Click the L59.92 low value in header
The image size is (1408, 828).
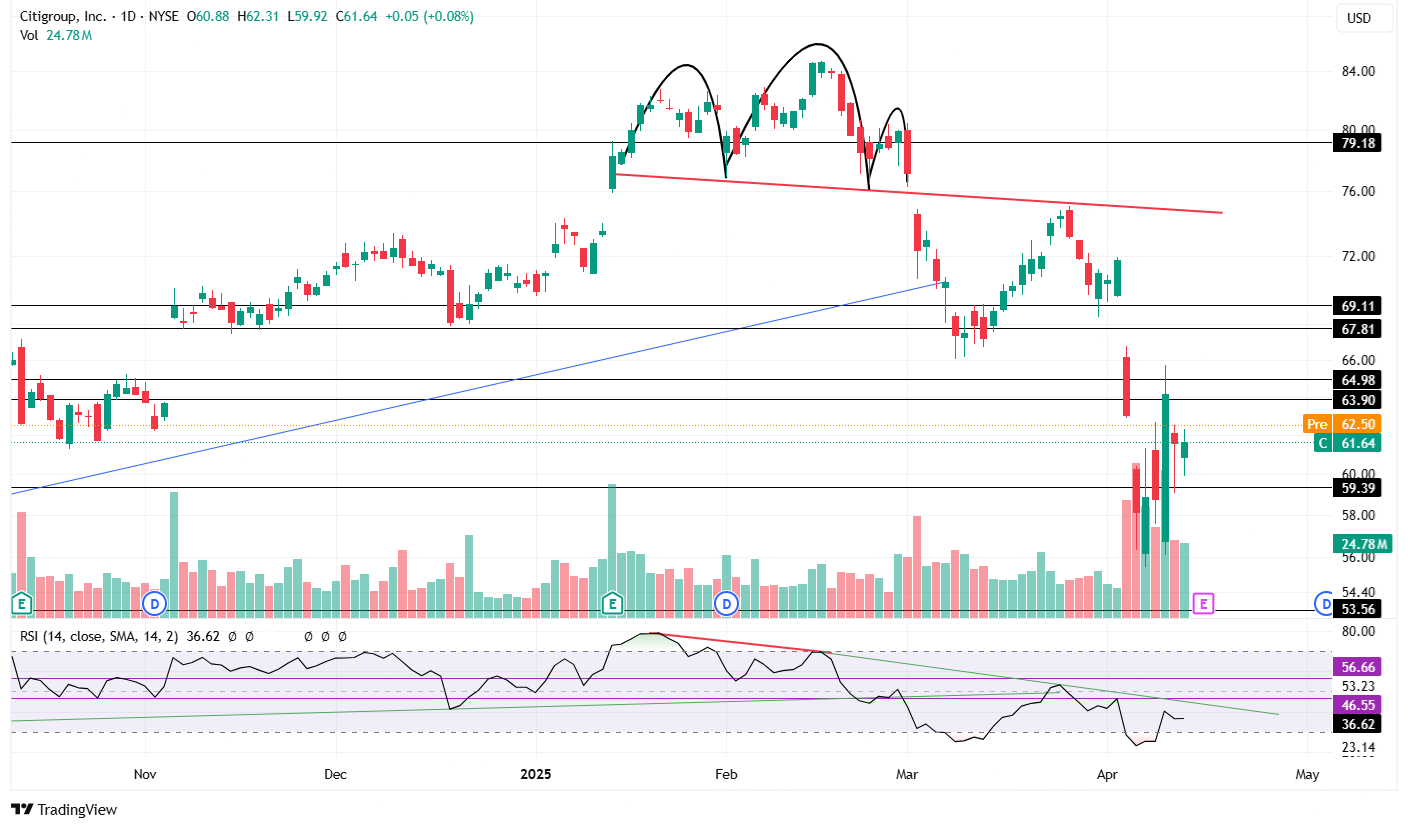[x=306, y=17]
